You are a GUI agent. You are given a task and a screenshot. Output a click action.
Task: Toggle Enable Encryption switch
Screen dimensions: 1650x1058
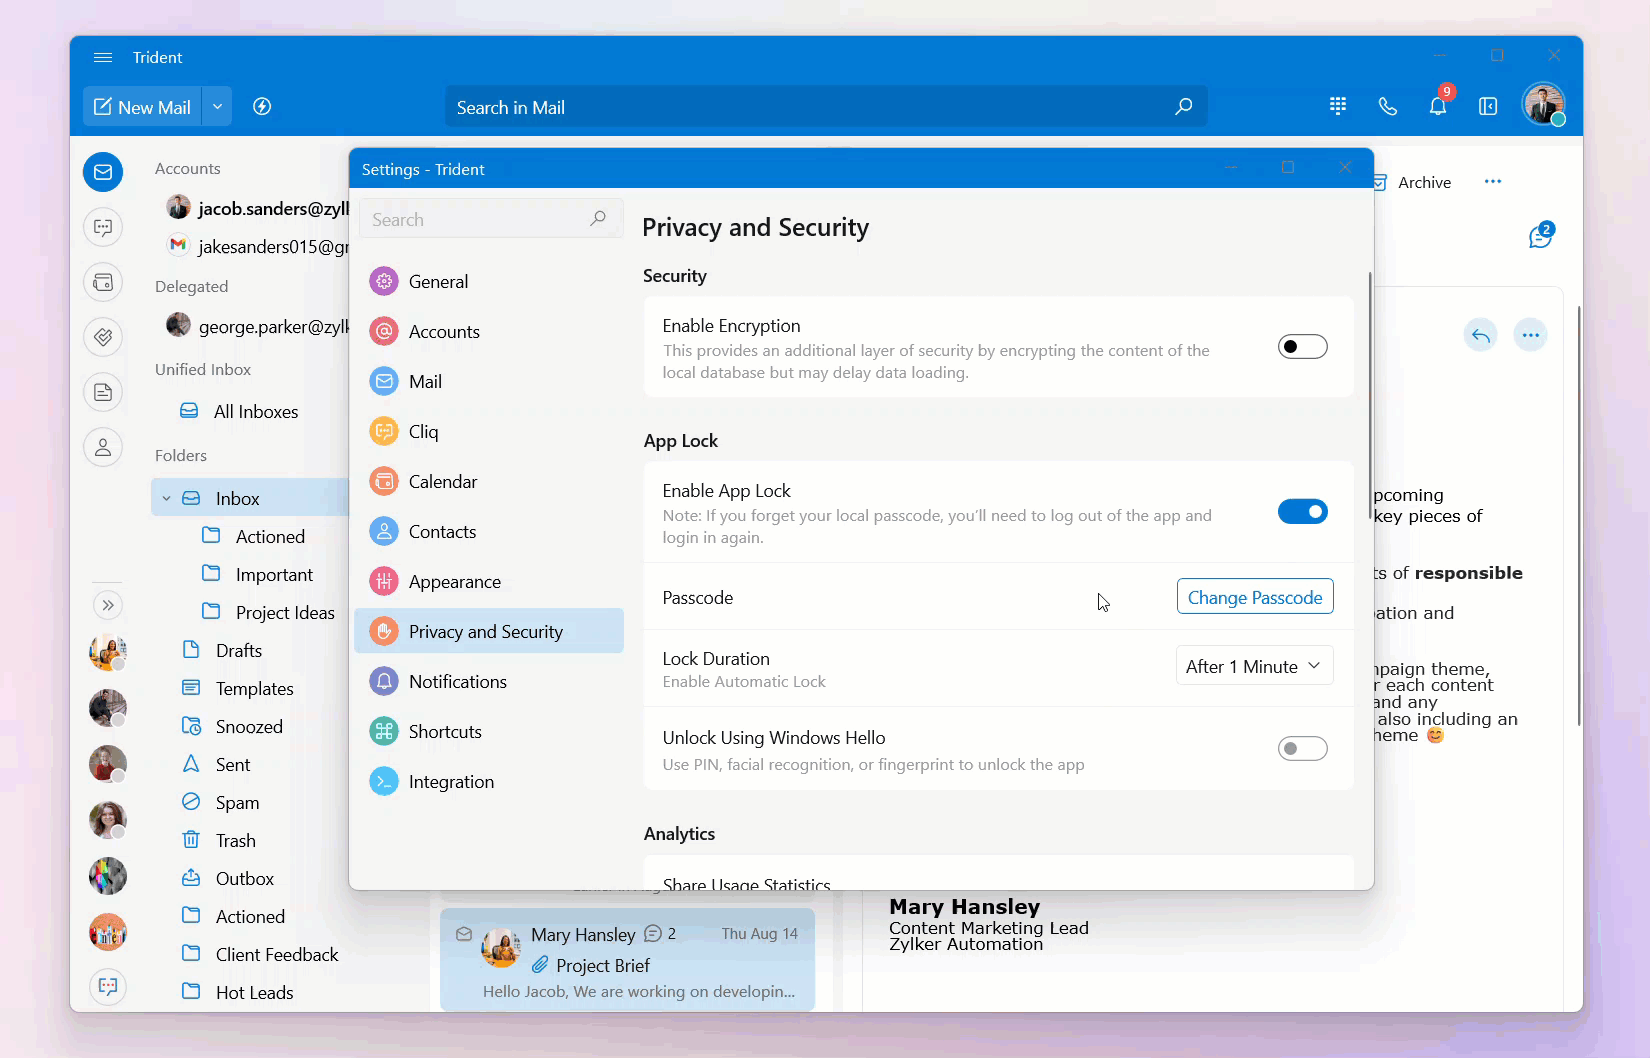point(1303,347)
